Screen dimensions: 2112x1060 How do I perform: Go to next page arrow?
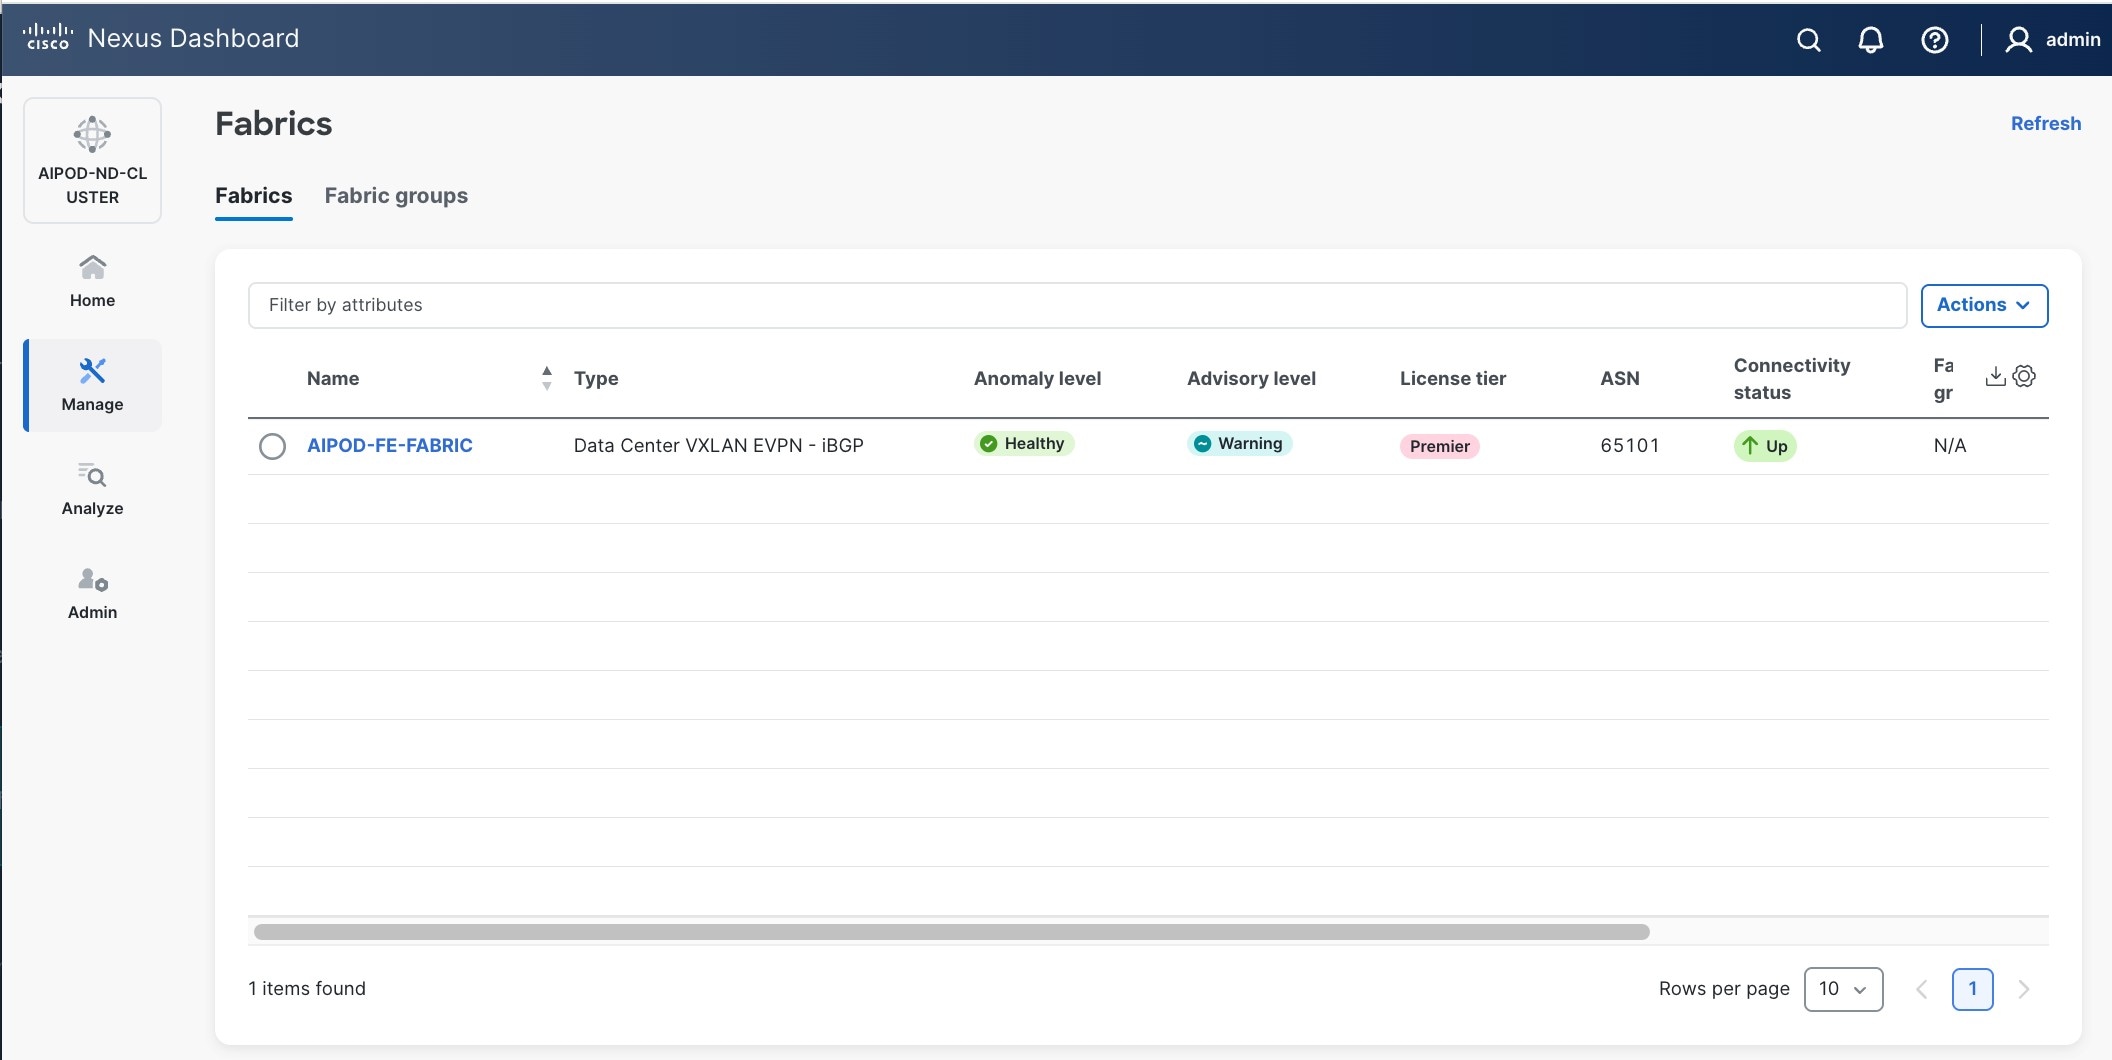(x=2023, y=989)
